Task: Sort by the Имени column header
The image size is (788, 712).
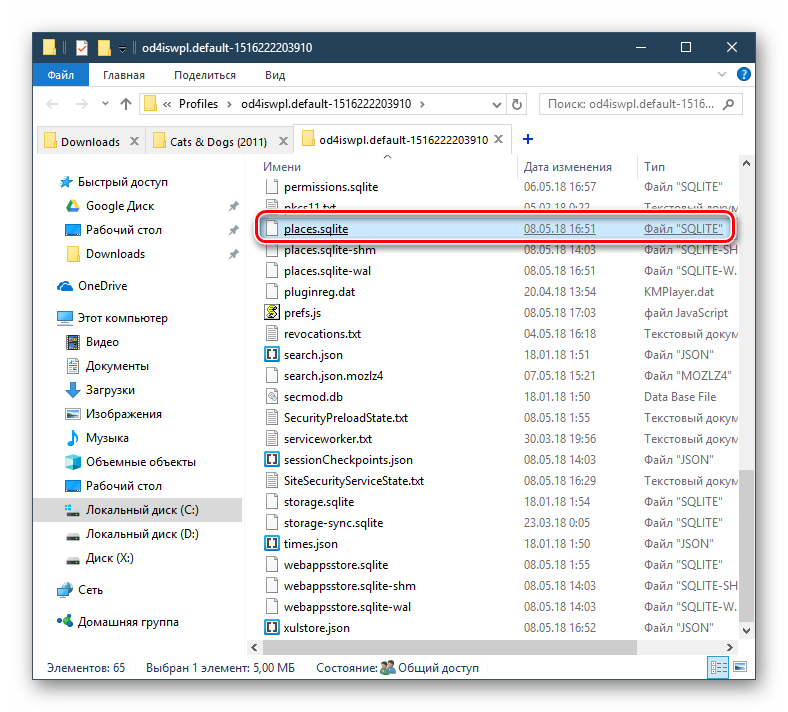Action: (x=281, y=167)
